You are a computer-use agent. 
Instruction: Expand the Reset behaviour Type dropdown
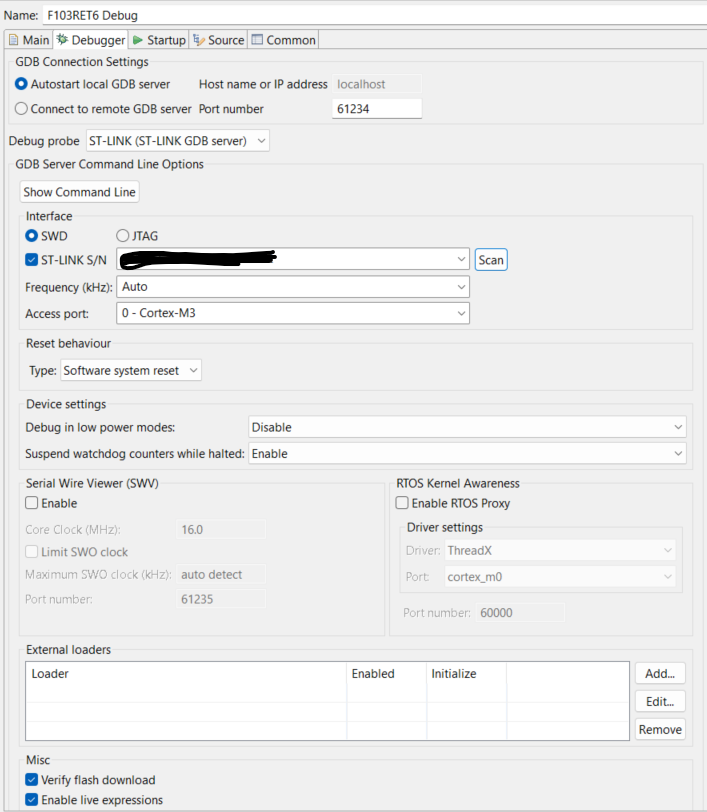click(x=130, y=370)
